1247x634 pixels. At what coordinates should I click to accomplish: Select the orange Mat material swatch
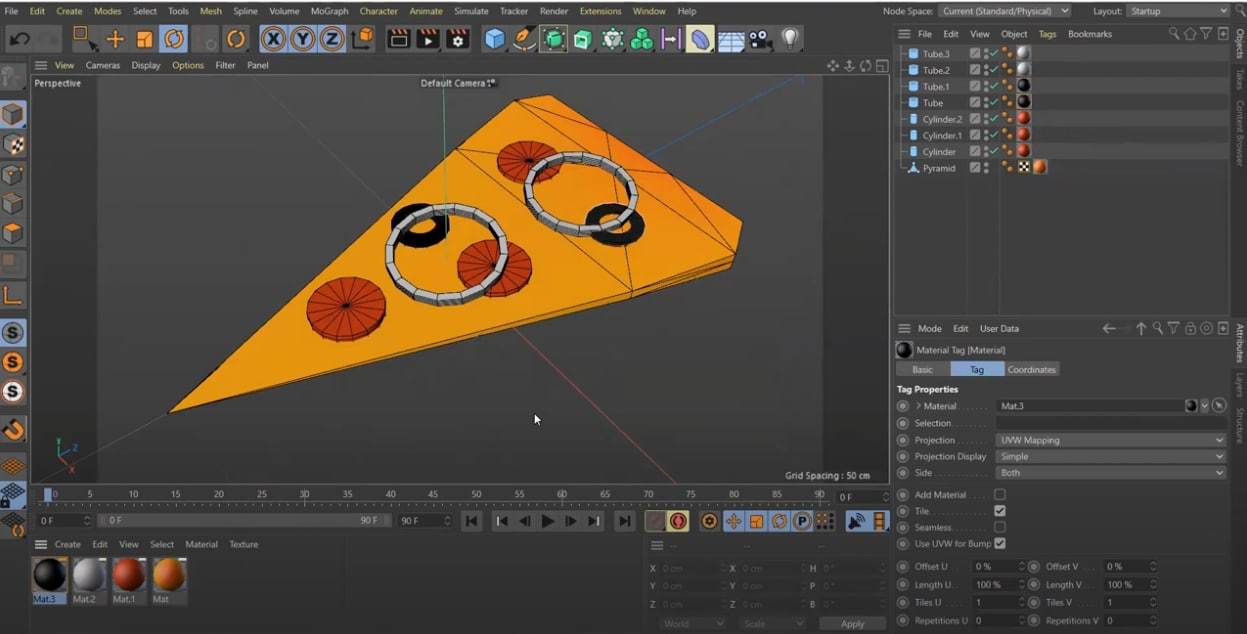[169, 576]
